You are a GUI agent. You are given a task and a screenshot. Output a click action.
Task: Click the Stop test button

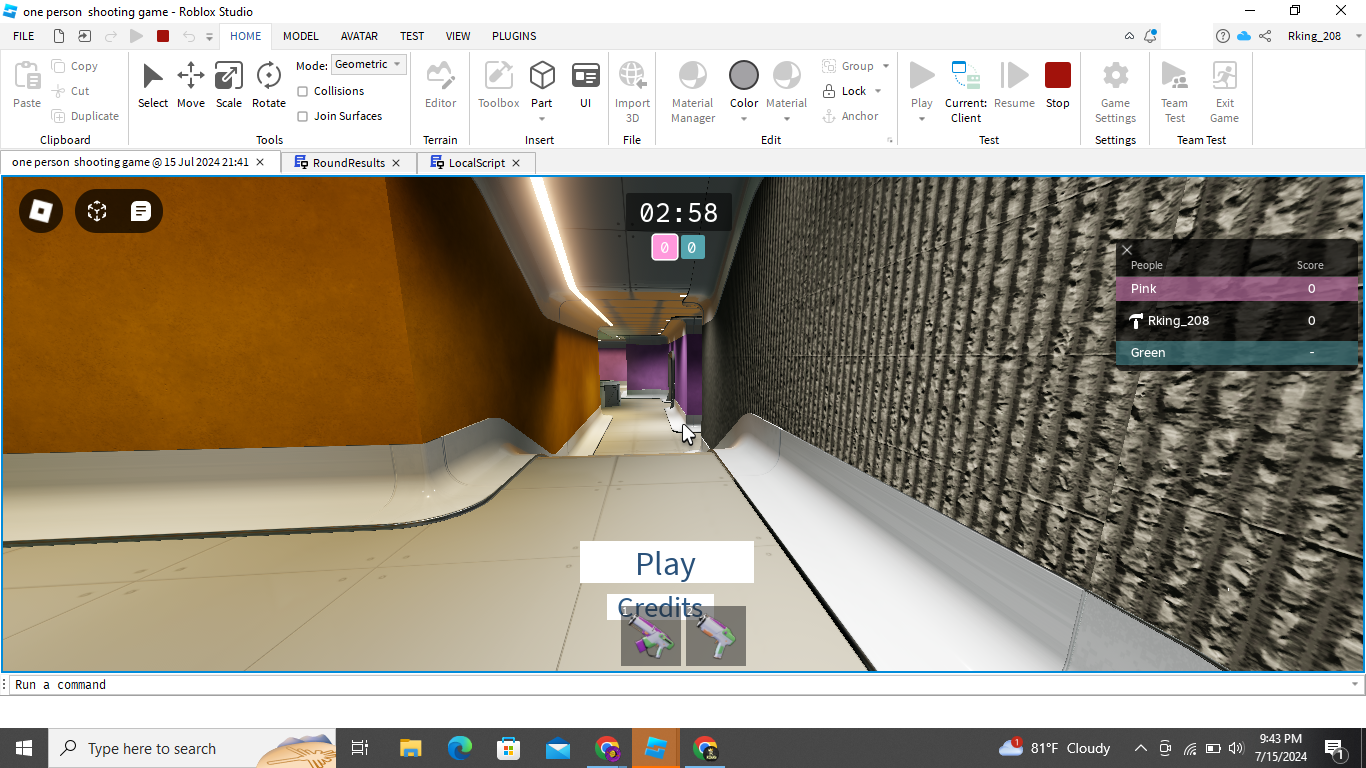tap(1057, 85)
